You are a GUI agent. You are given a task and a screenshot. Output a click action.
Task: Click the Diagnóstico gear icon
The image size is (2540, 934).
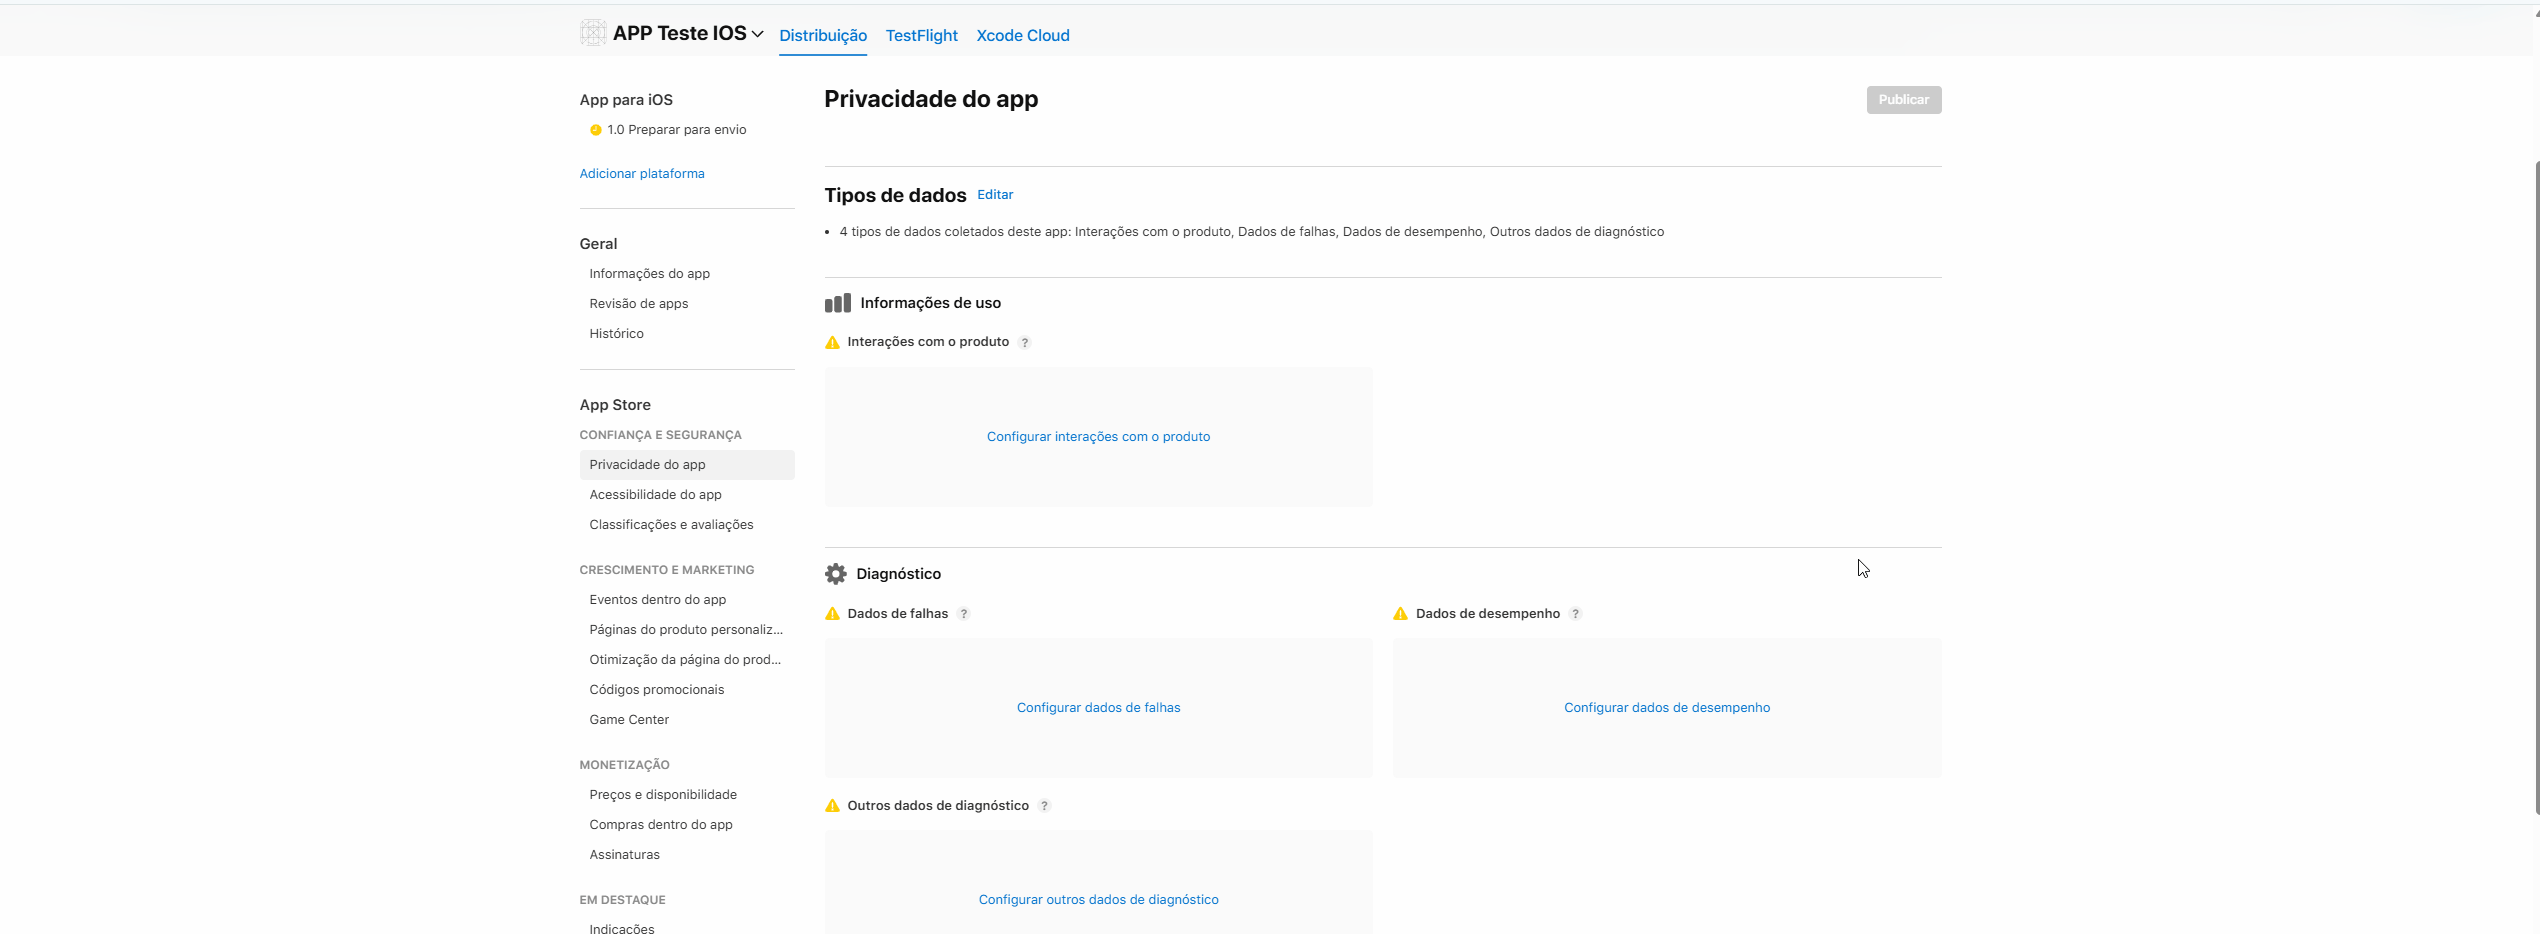(835, 574)
